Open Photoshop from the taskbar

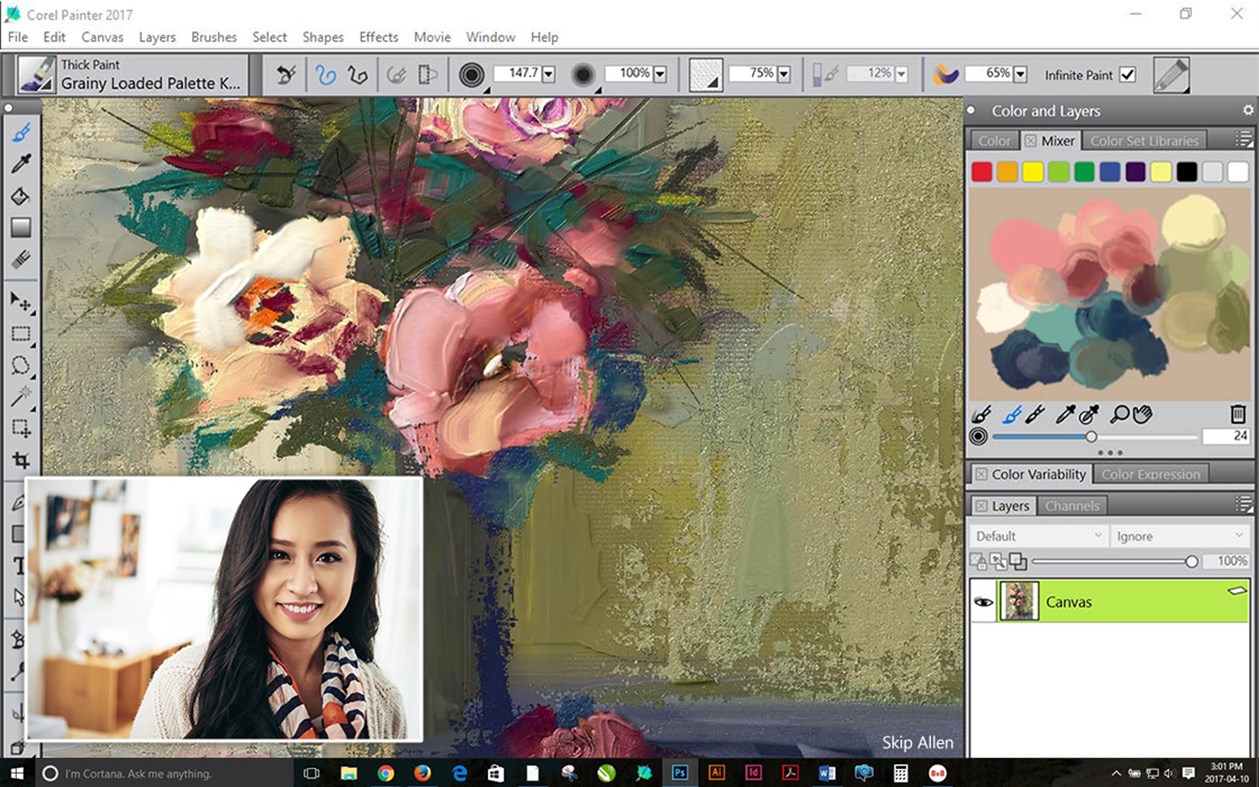click(681, 772)
